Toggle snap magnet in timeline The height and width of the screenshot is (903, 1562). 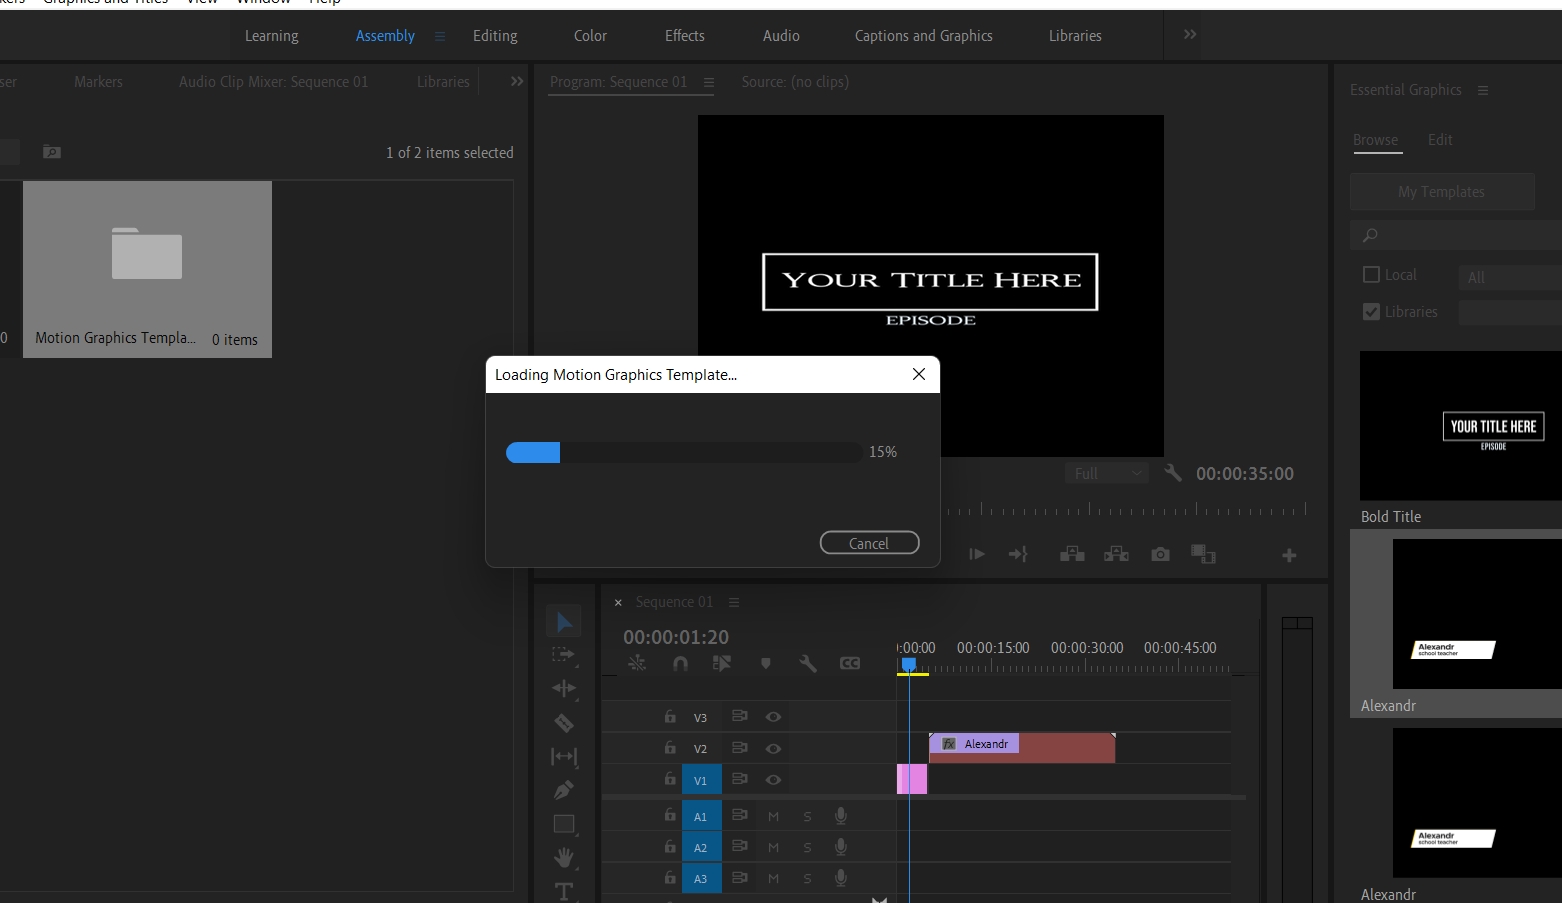(x=680, y=663)
